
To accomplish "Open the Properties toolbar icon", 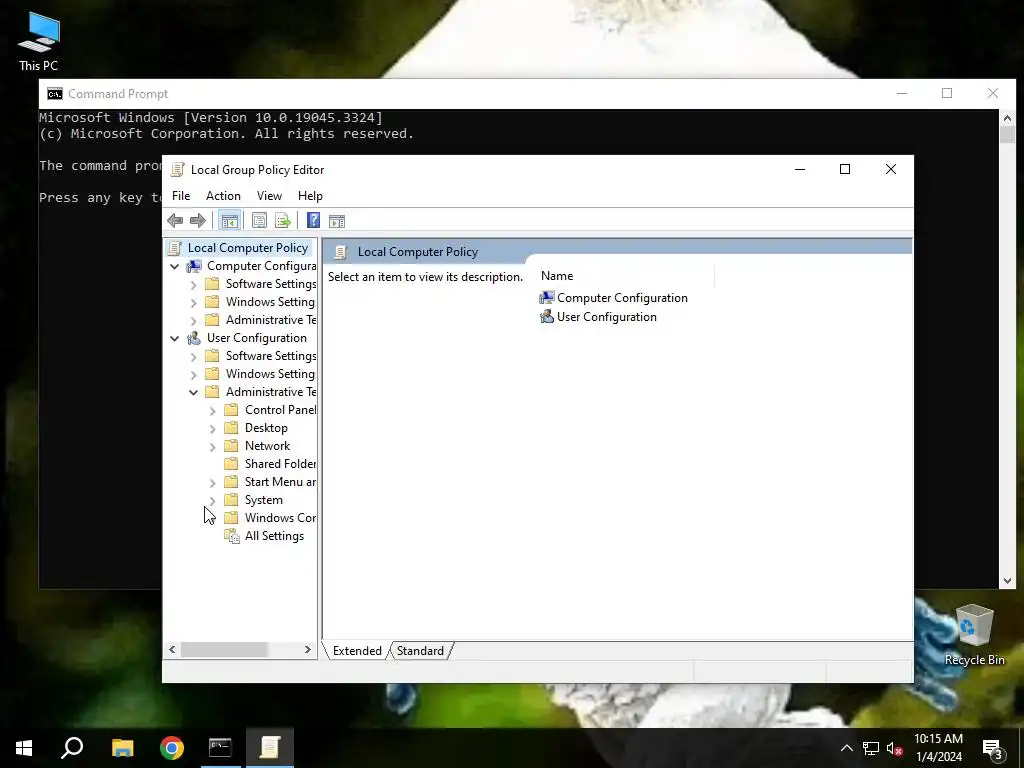I will coord(259,221).
